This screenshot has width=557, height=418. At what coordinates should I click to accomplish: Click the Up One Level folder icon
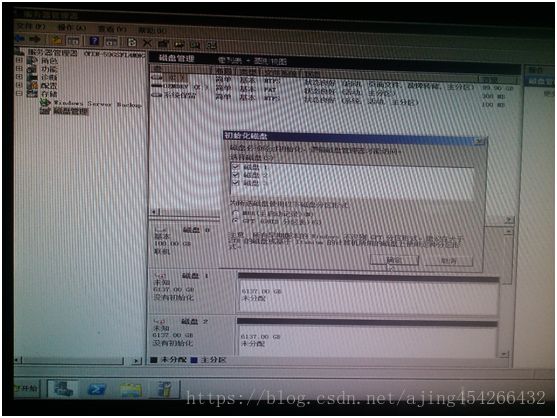click(57, 40)
